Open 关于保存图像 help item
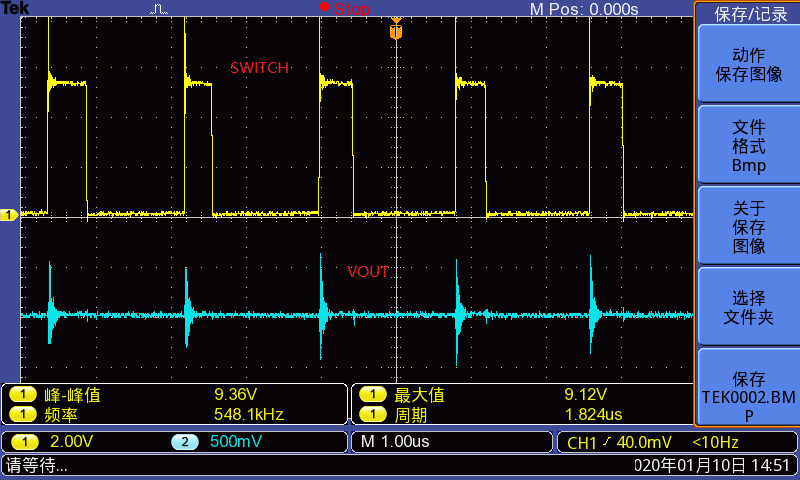Screen dimensions: 800x480 pos(748,226)
